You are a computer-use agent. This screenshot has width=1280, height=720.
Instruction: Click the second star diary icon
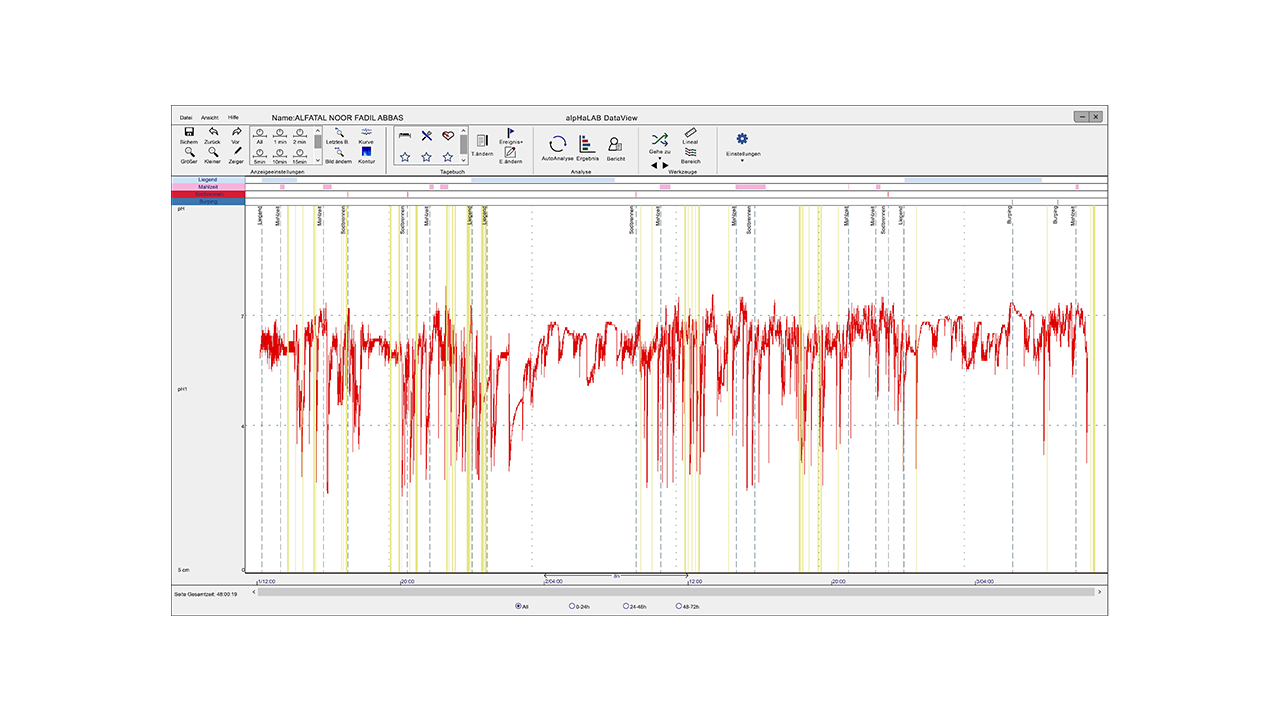tap(427, 157)
